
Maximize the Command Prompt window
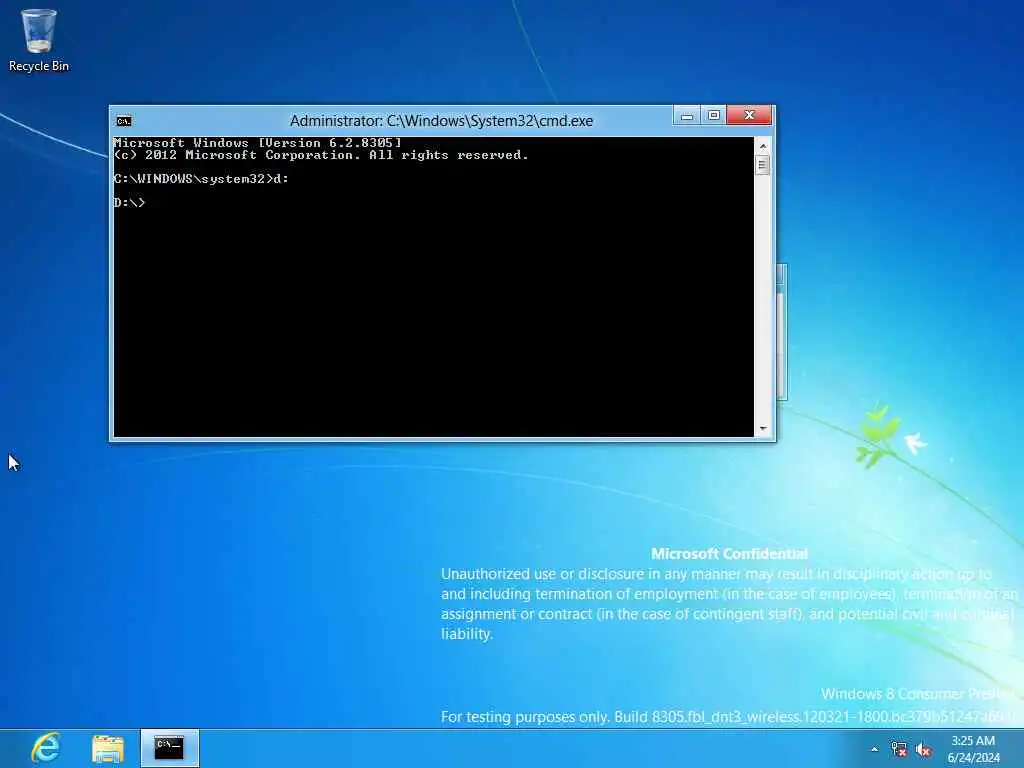714,116
